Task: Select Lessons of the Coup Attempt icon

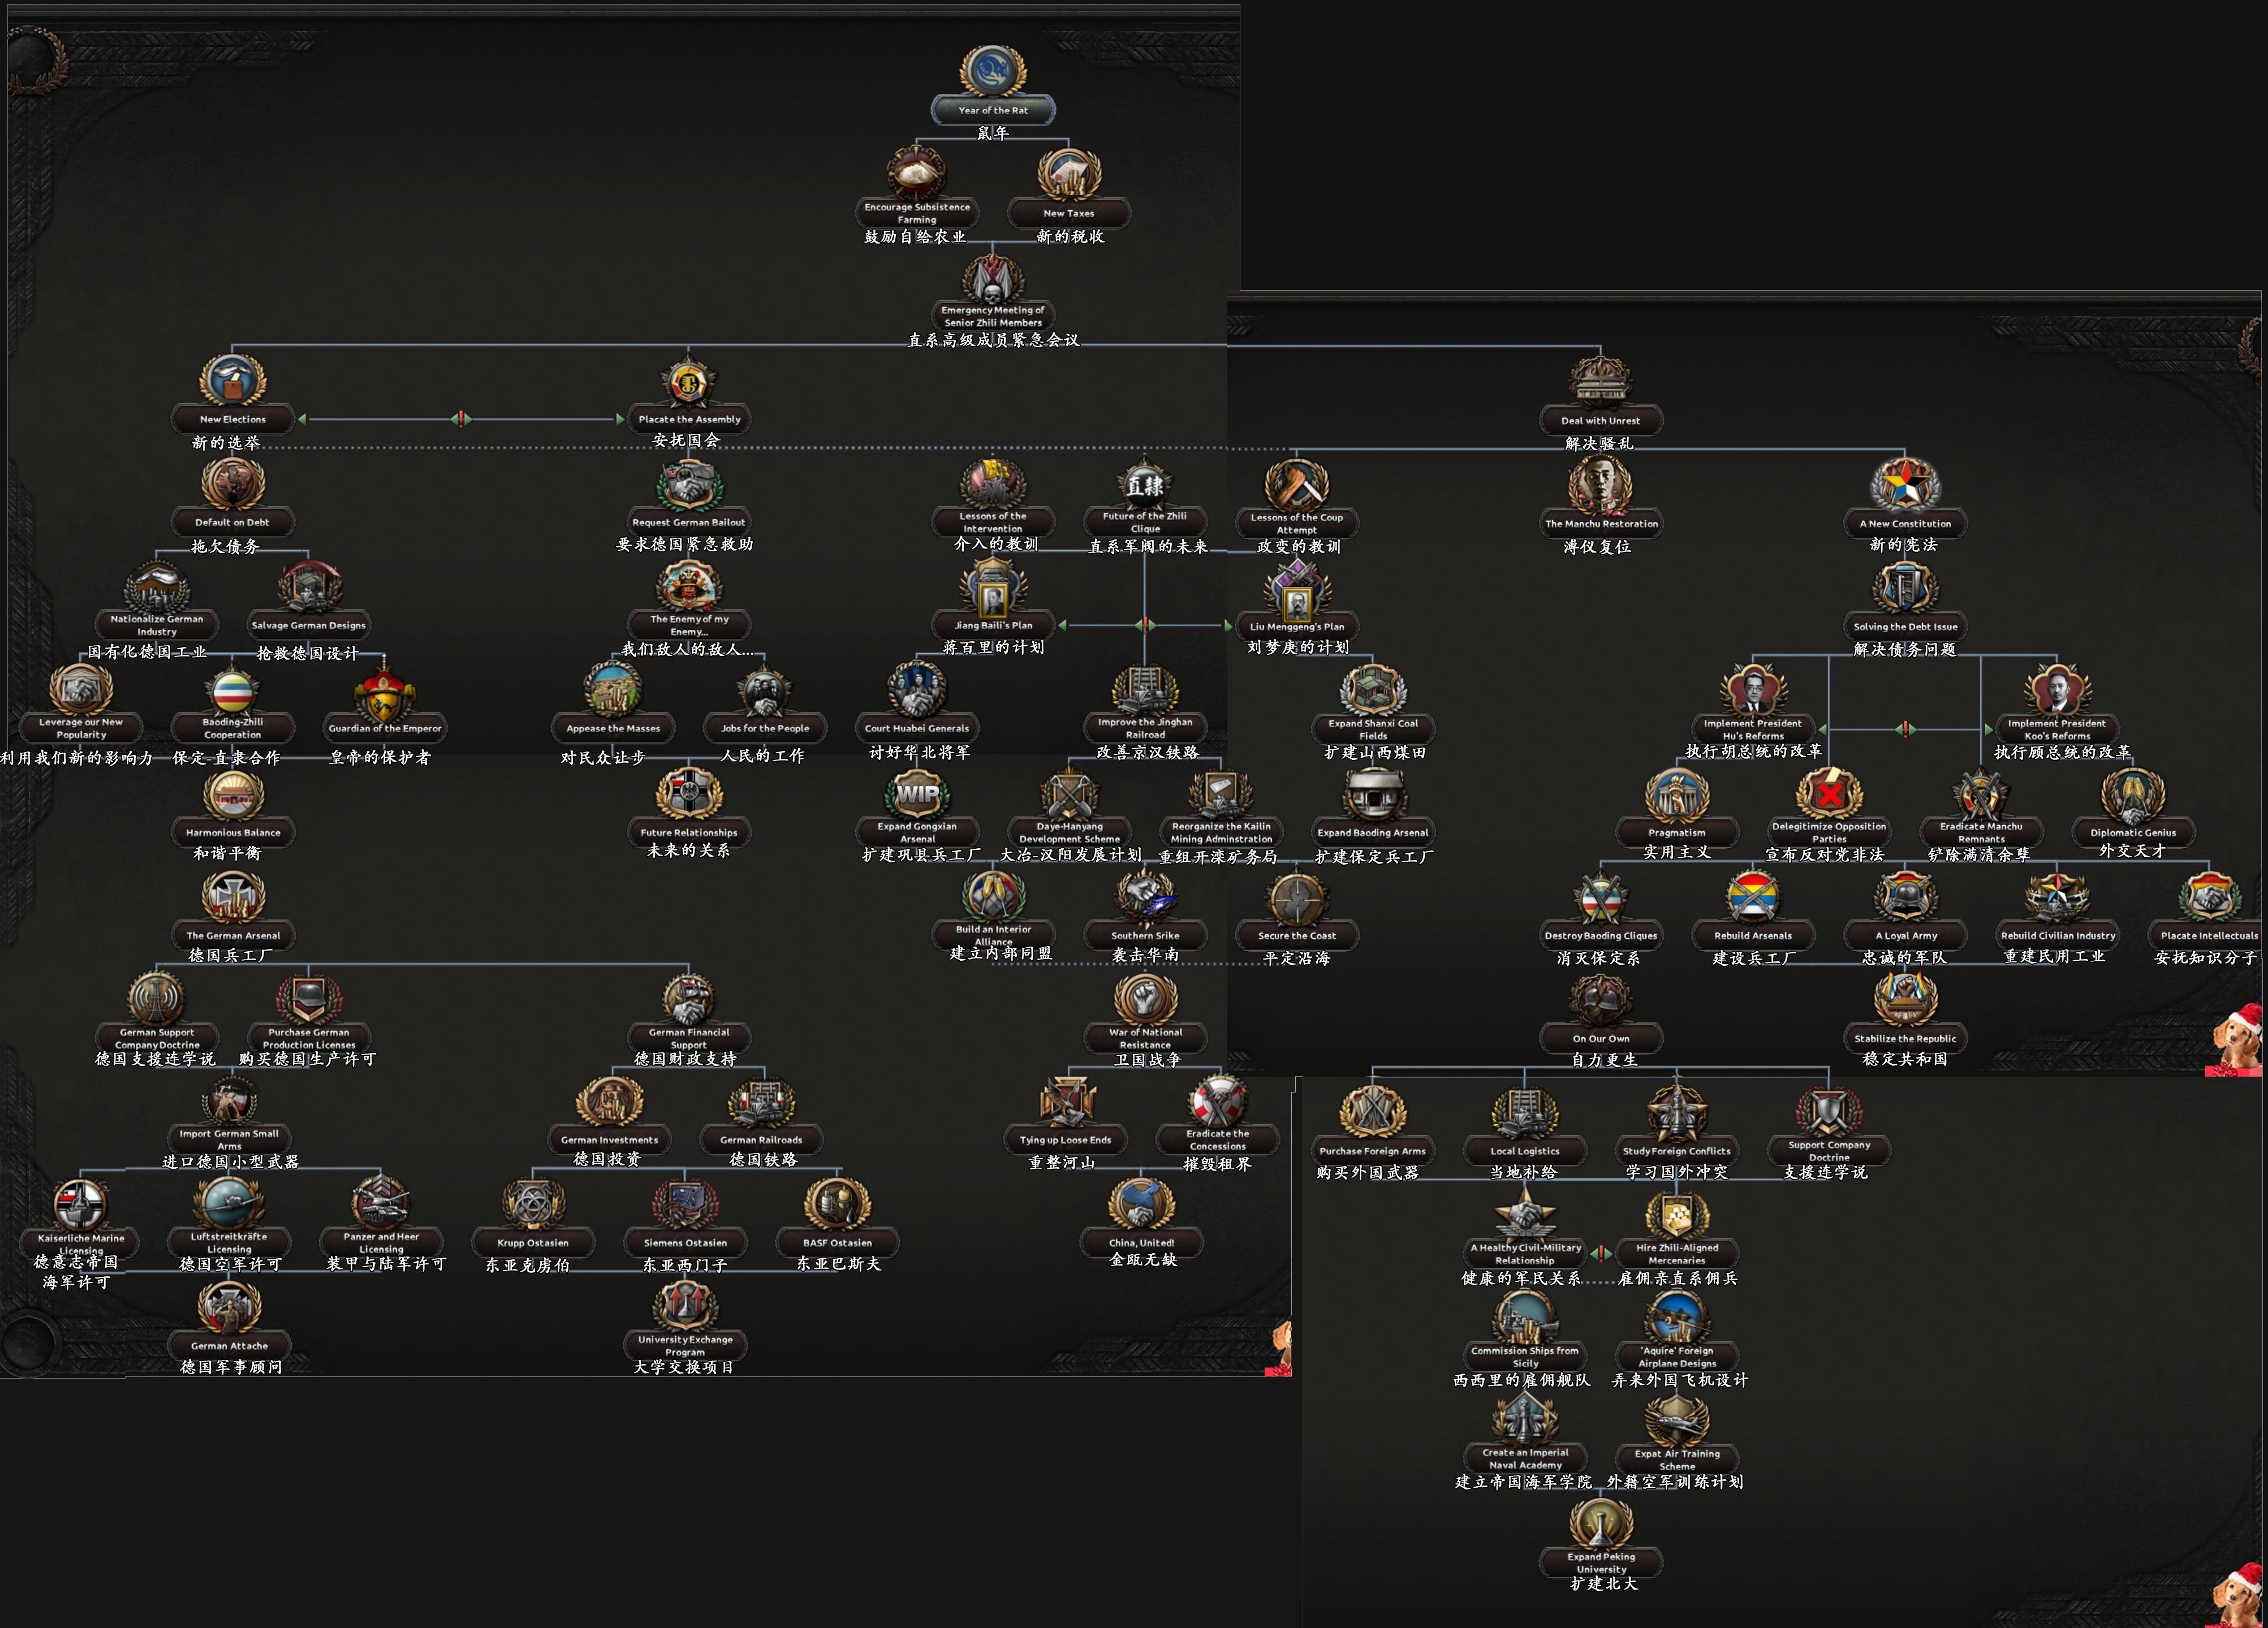Action: (1297, 485)
